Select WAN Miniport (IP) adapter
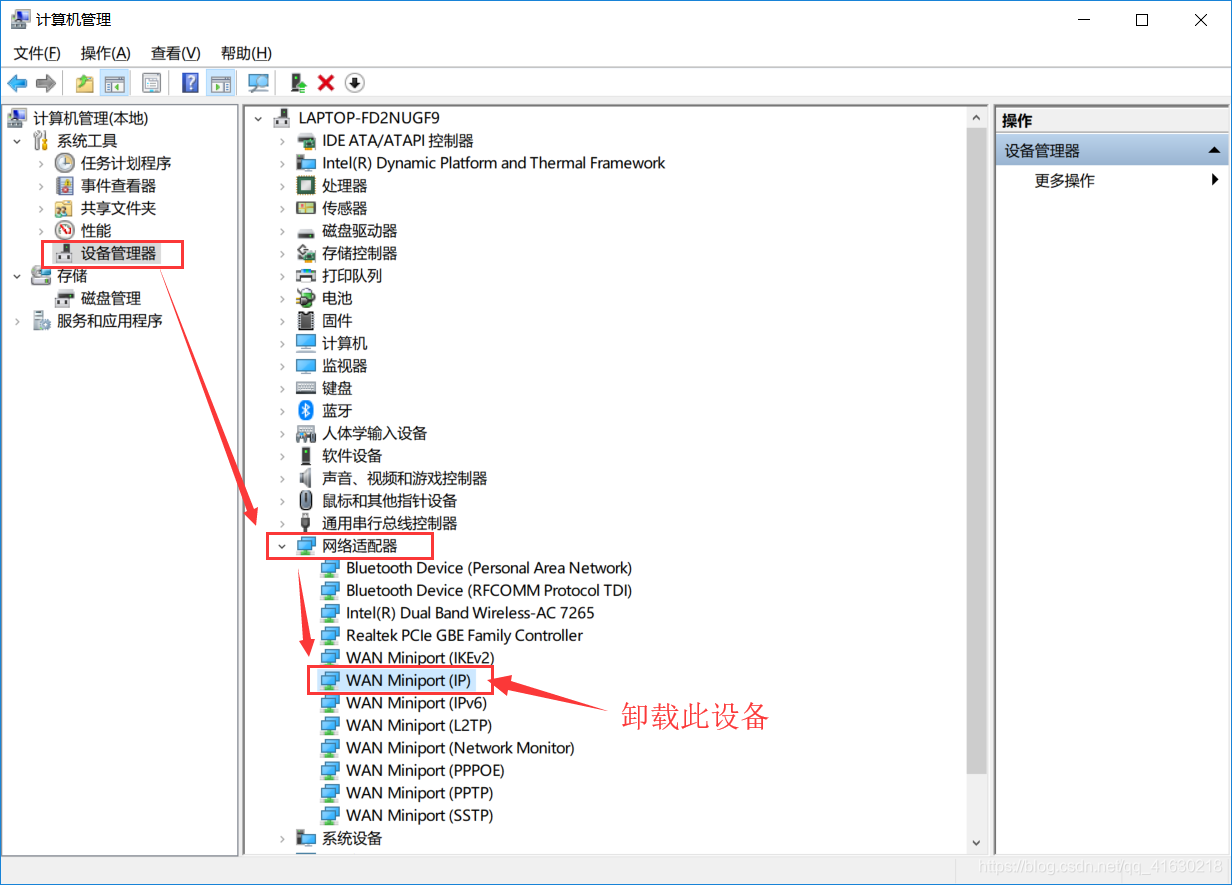 pos(408,681)
